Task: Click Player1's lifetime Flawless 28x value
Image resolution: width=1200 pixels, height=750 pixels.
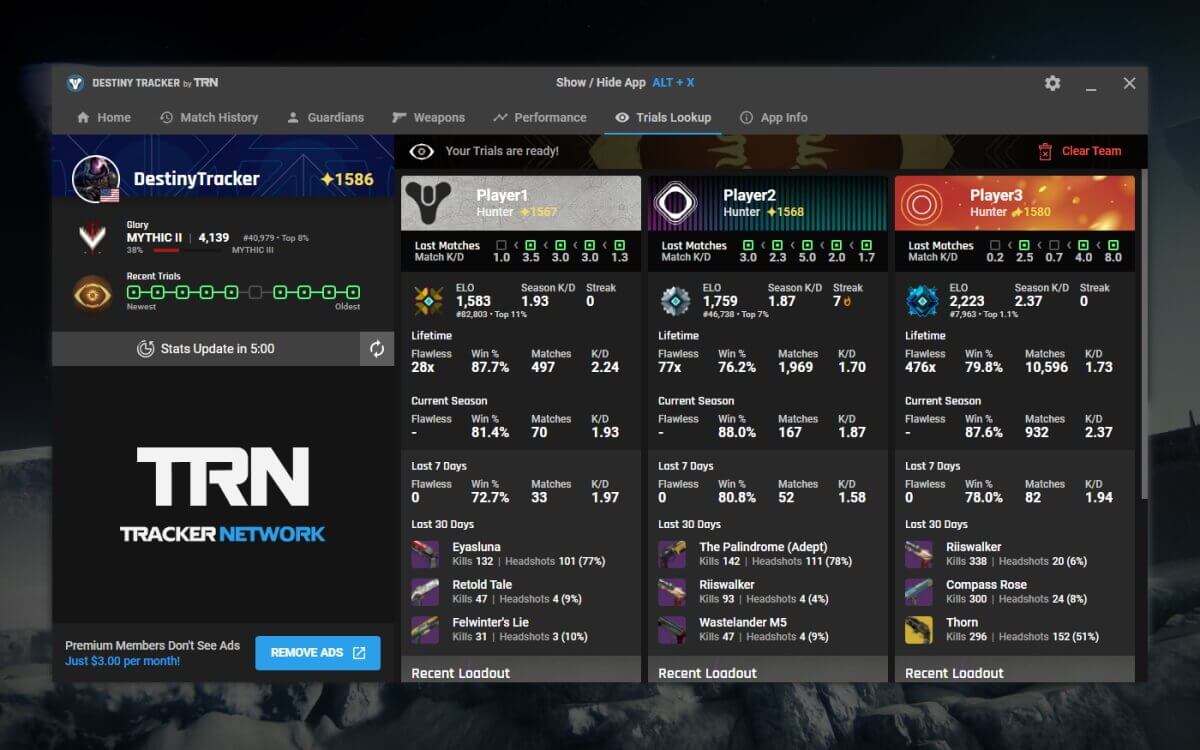Action: [425, 367]
